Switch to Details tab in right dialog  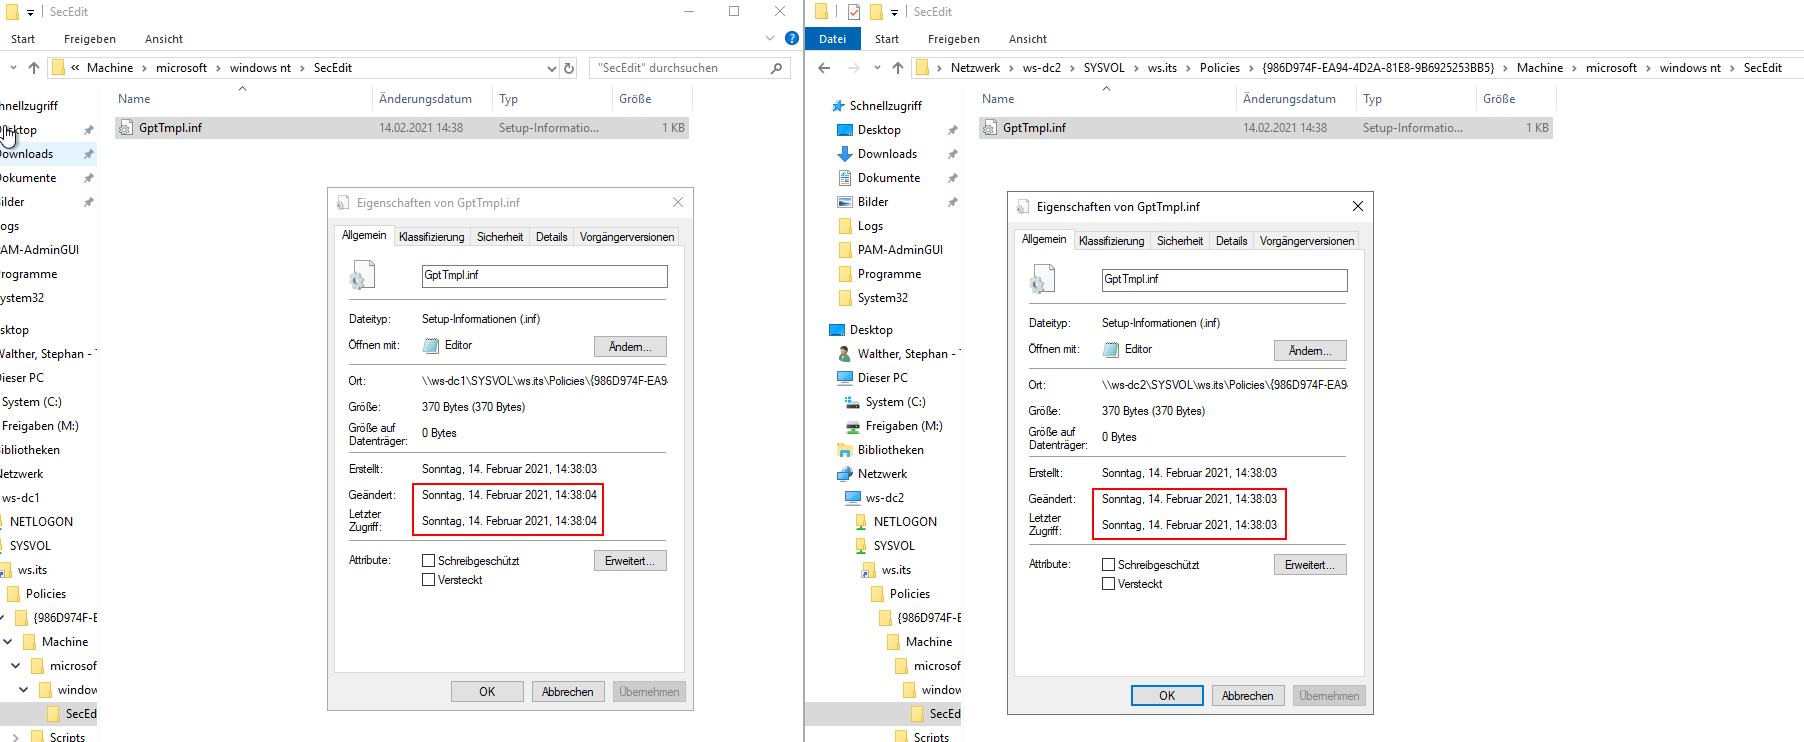click(x=1231, y=241)
